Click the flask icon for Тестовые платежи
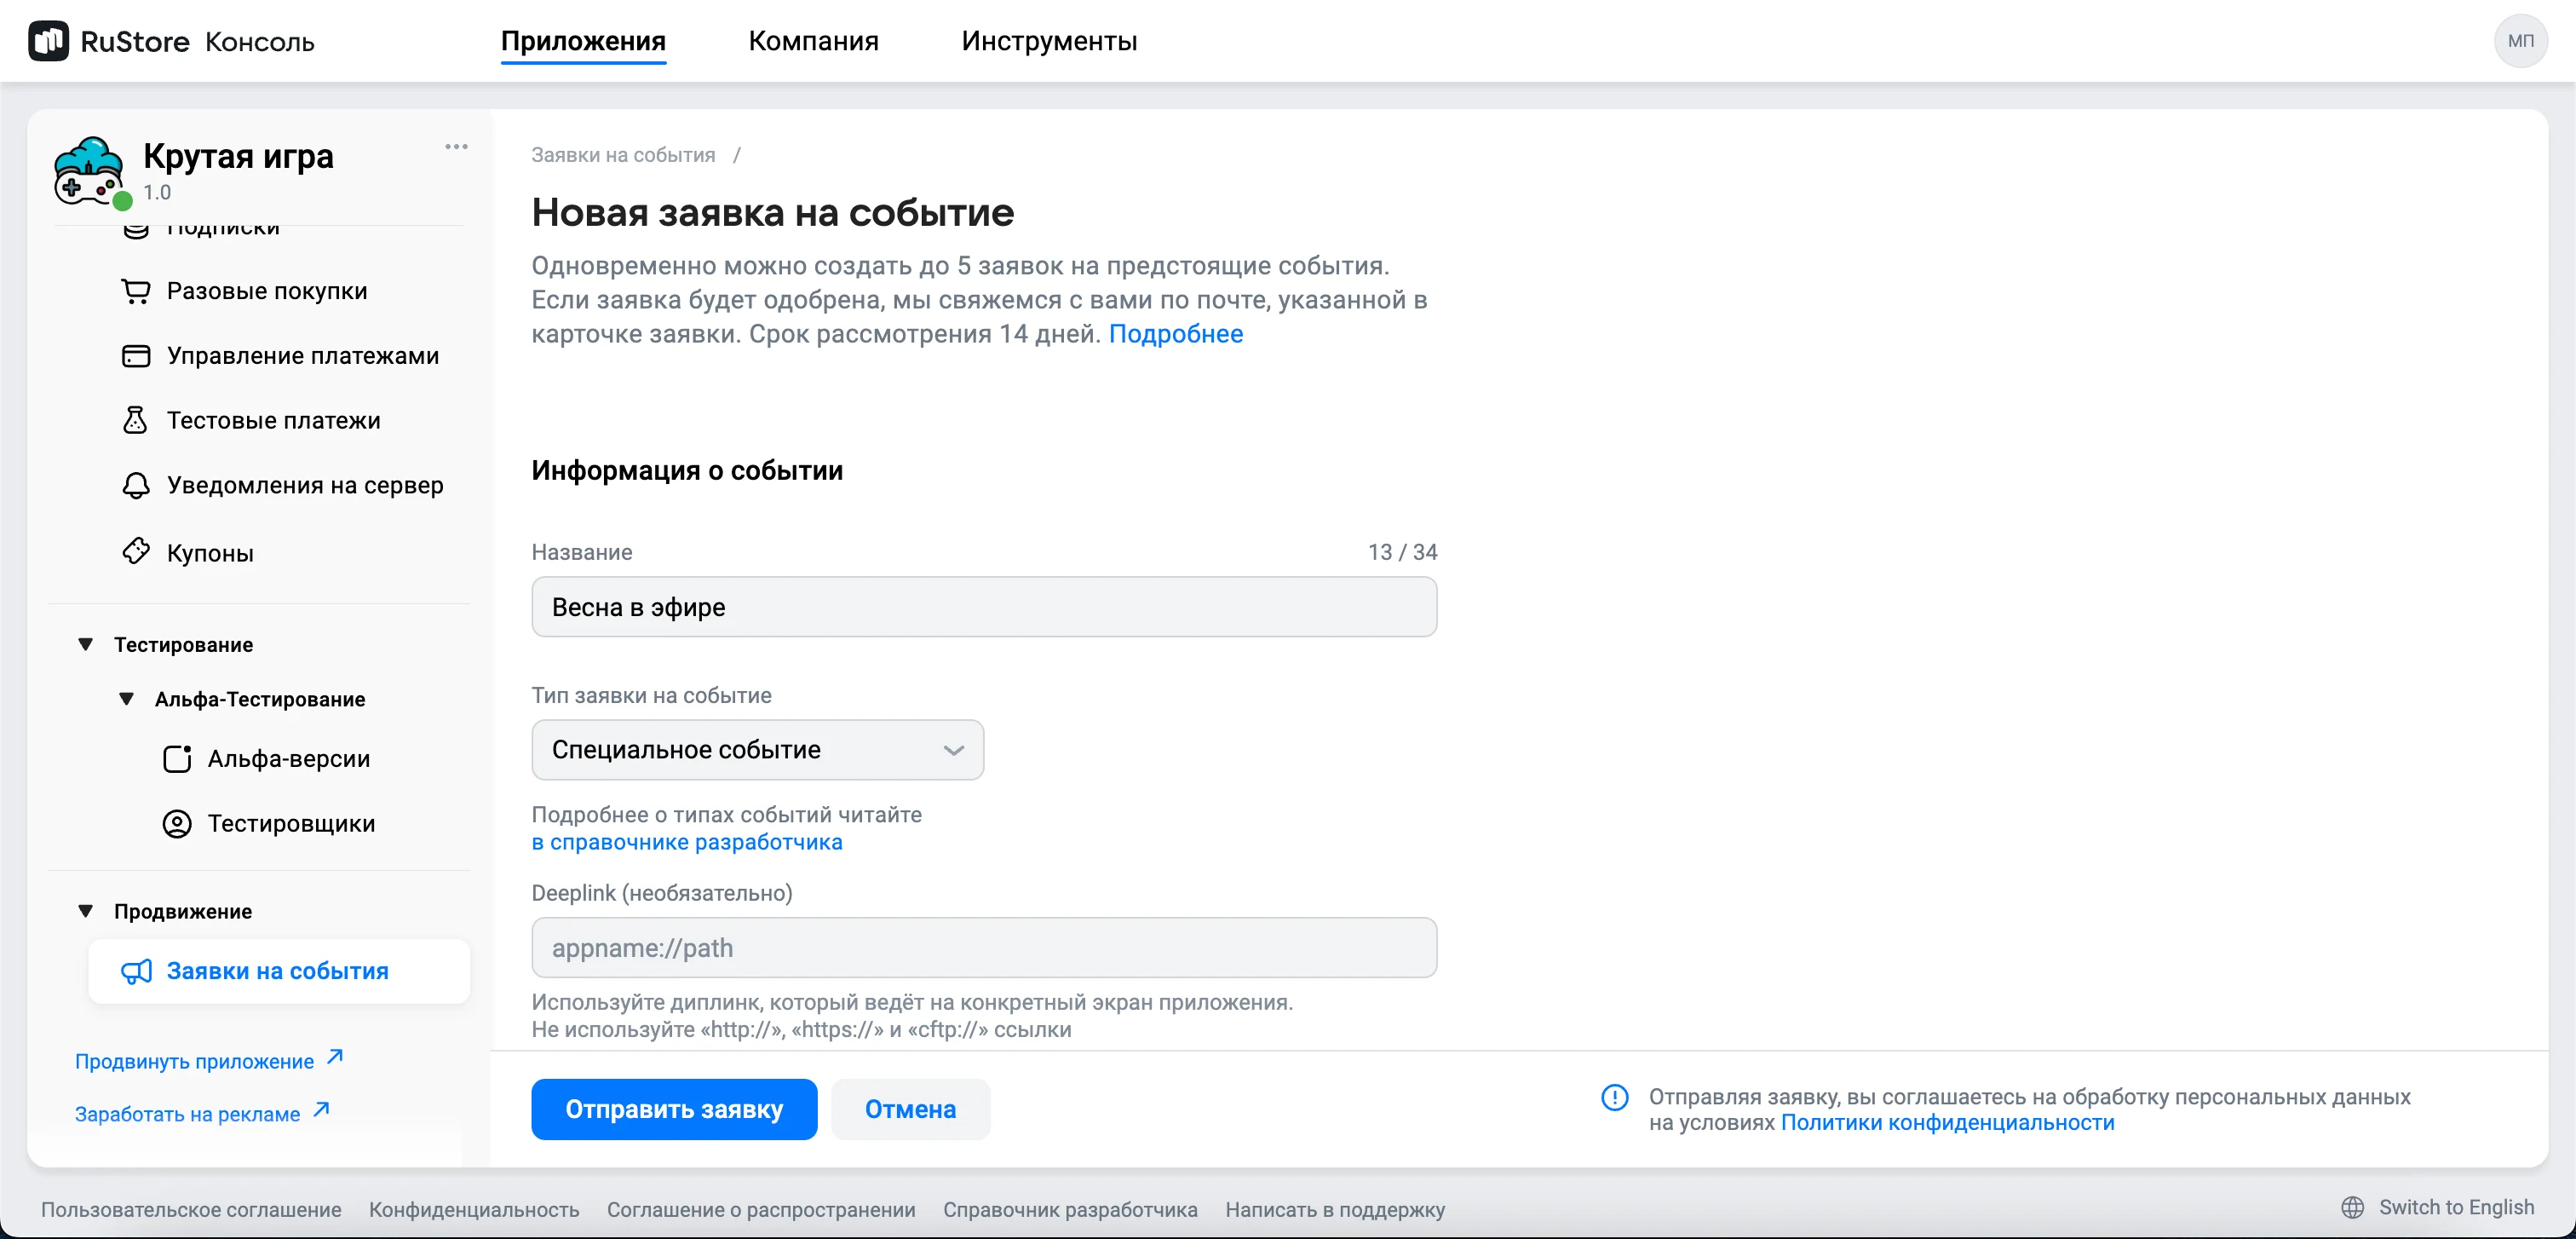Screen dimensions: 2576x1239 click(x=135, y=420)
